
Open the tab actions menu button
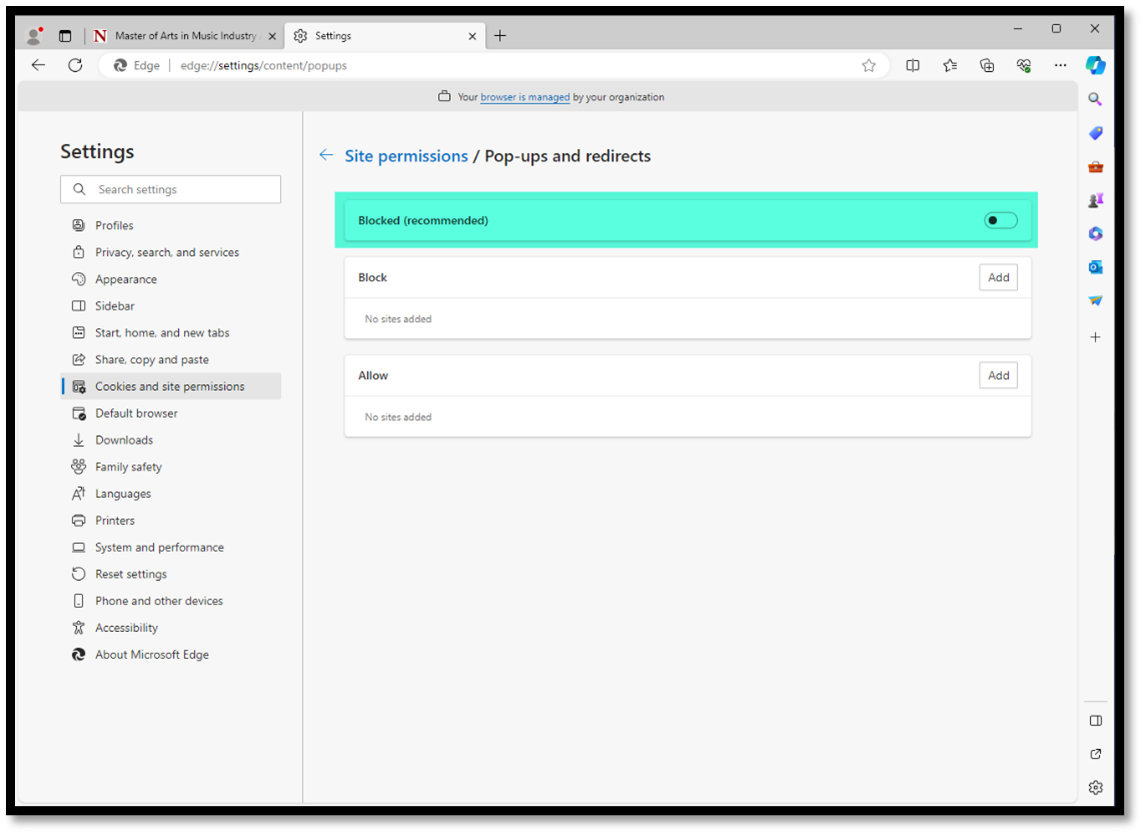(x=65, y=36)
